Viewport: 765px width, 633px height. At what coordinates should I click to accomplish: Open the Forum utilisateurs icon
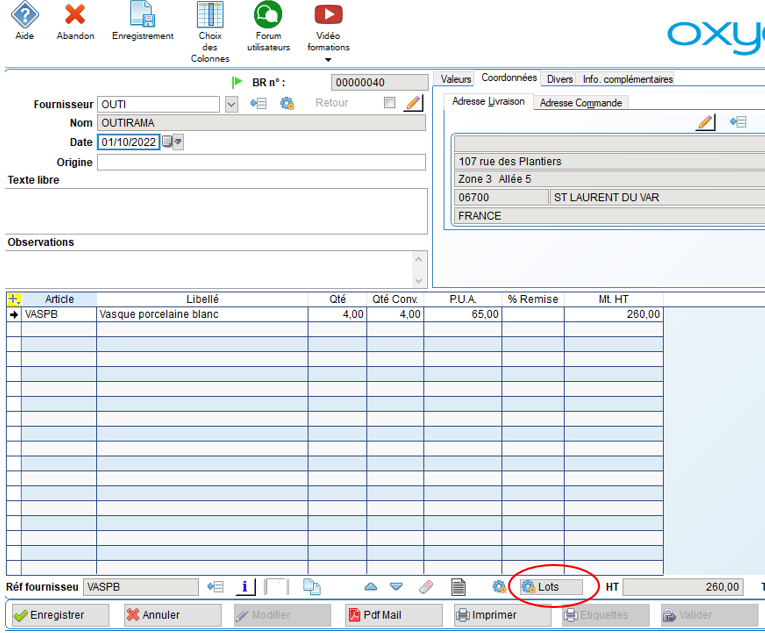(268, 15)
